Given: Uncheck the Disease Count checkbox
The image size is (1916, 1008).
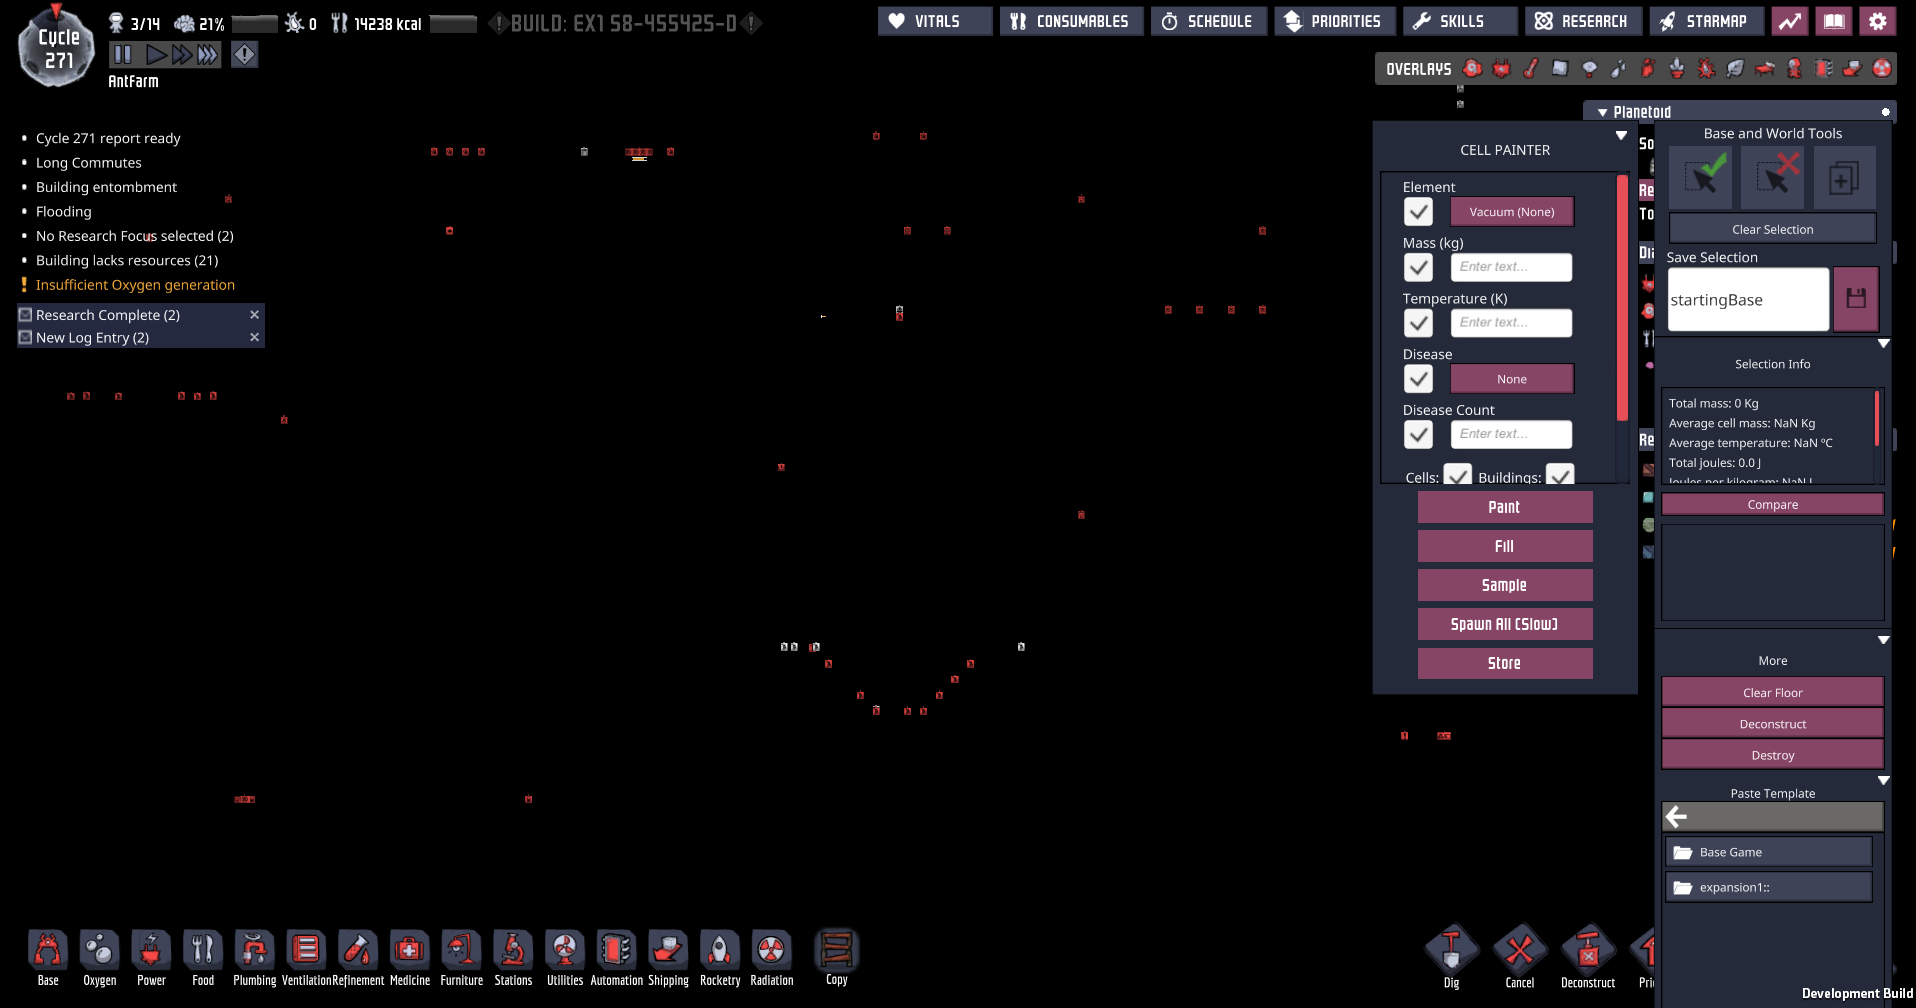Looking at the screenshot, I should pos(1418,434).
